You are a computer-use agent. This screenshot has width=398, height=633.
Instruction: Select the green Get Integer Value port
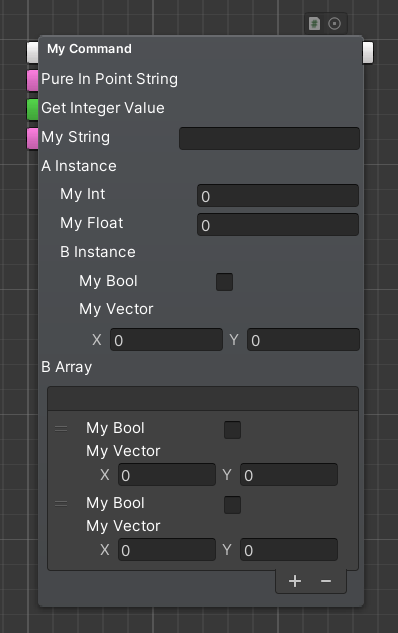pyautogui.click(x=33, y=109)
